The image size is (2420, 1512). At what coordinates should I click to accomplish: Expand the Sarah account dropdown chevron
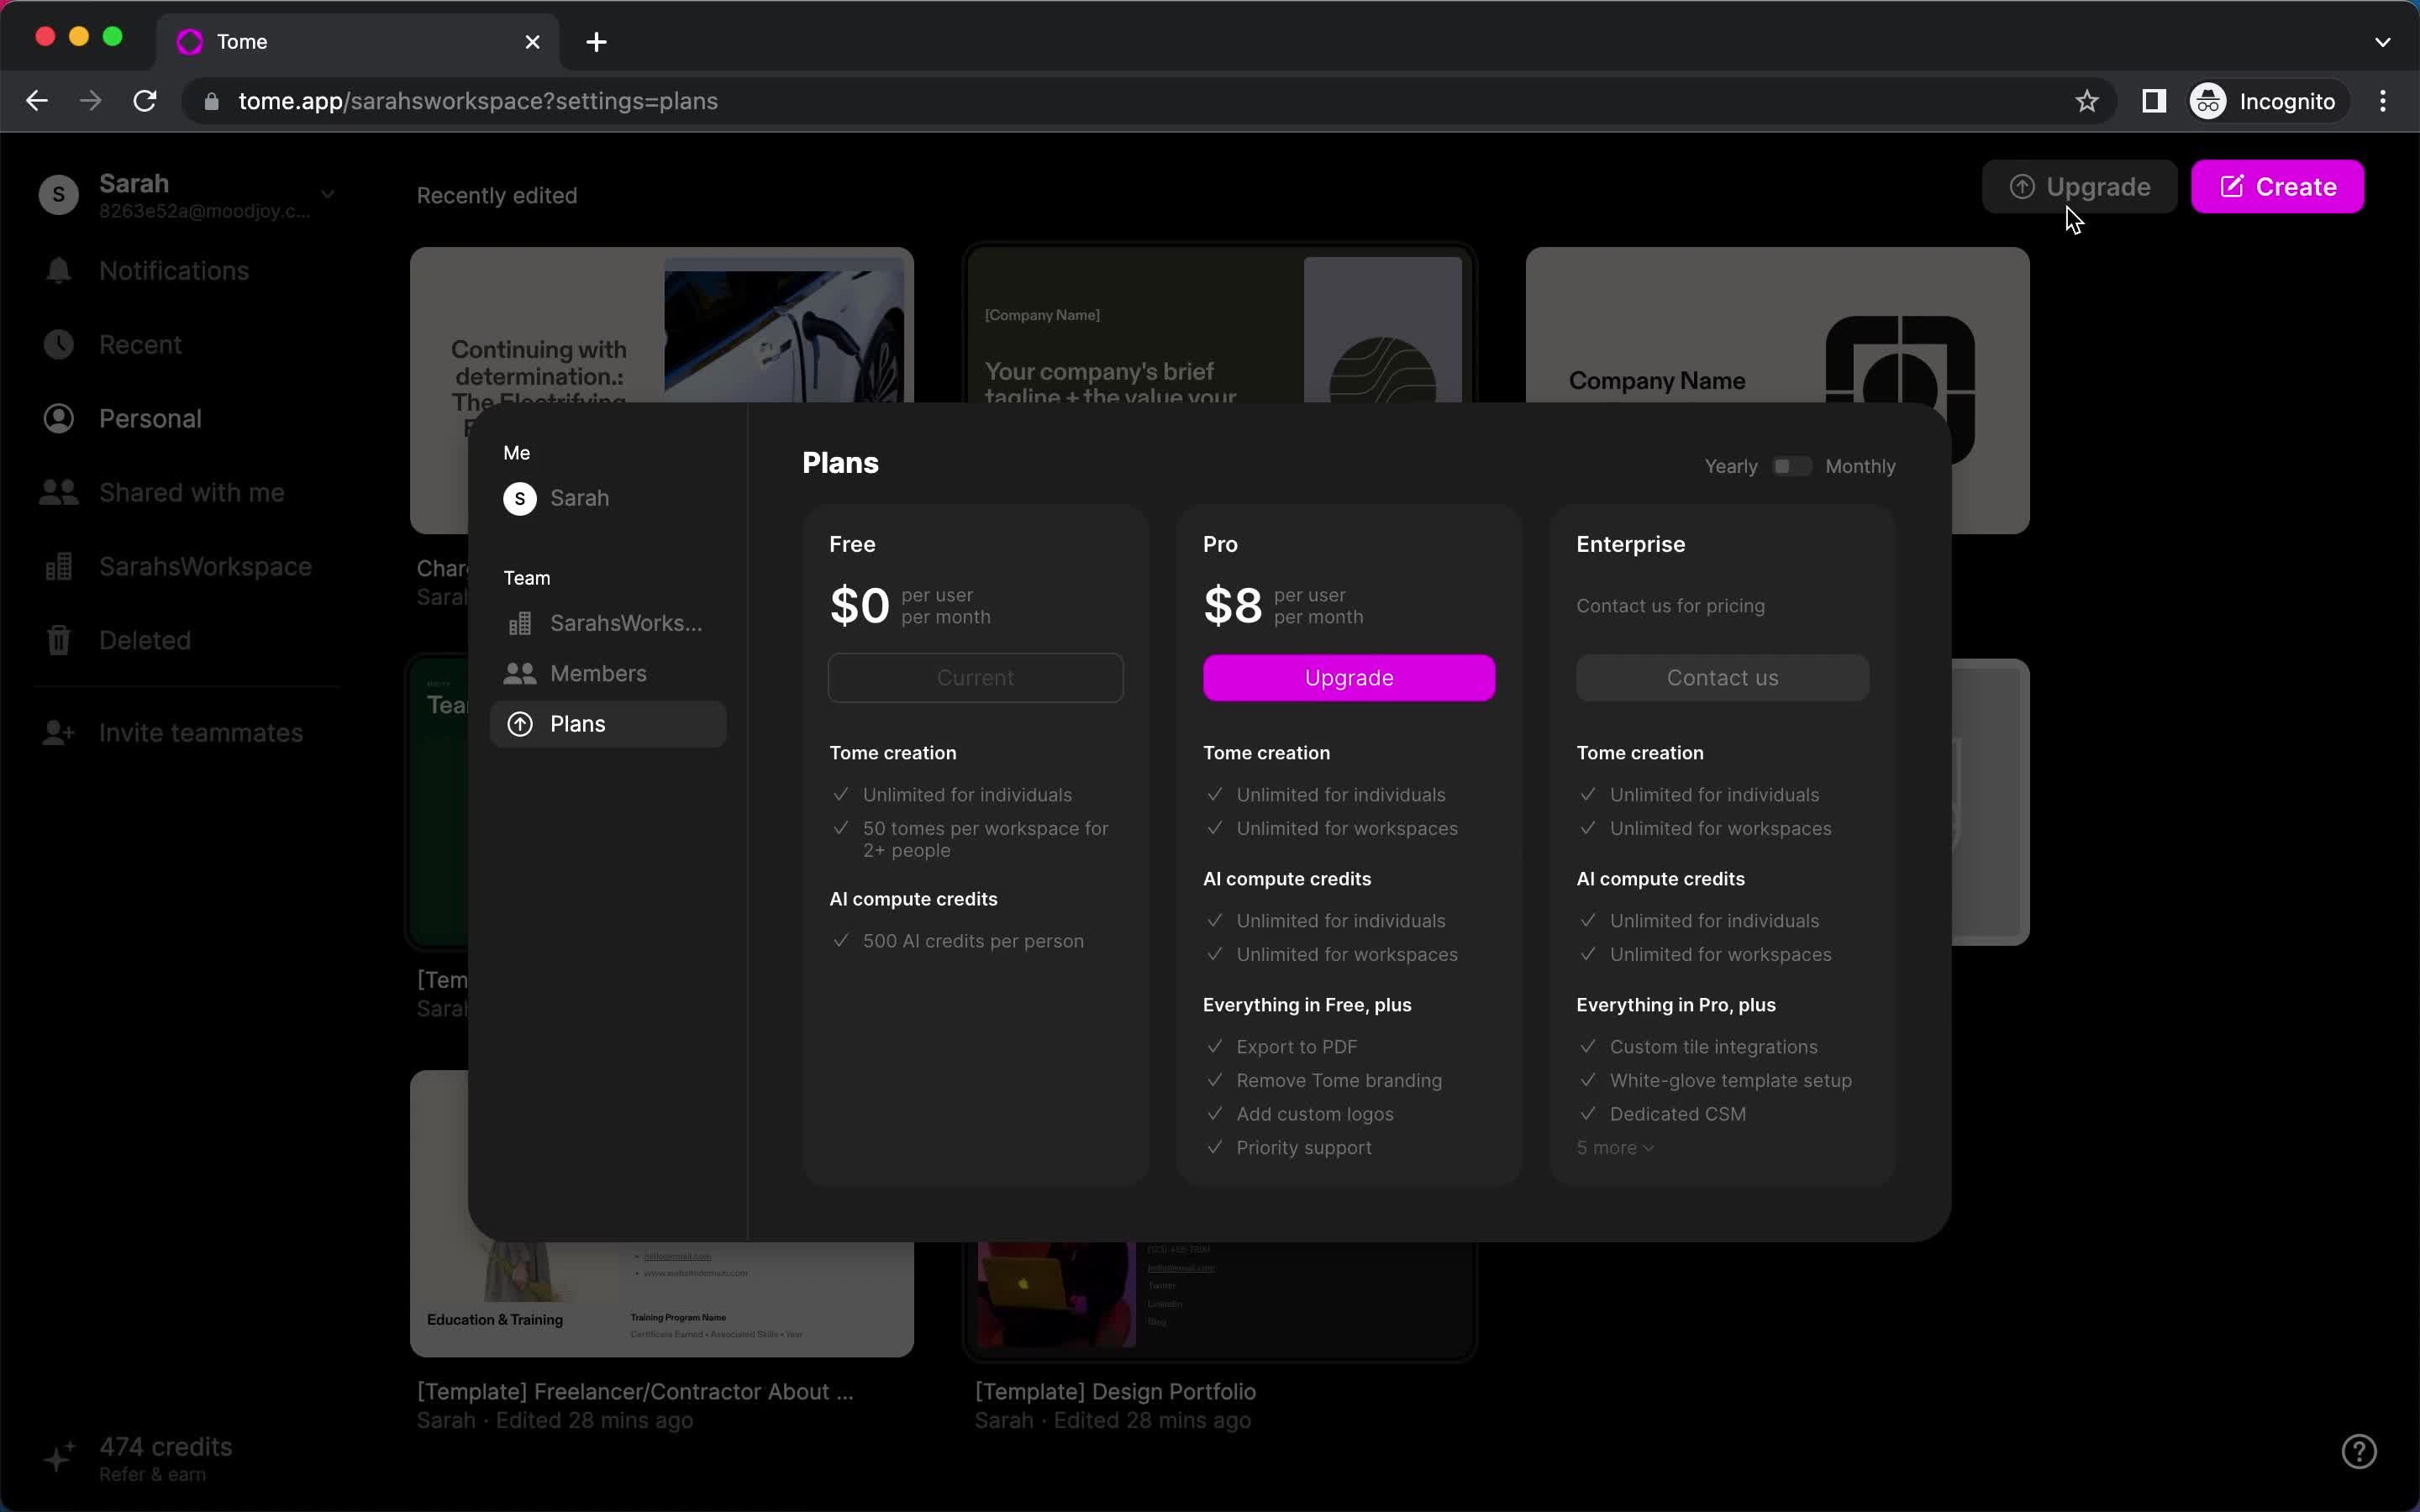pos(327,194)
